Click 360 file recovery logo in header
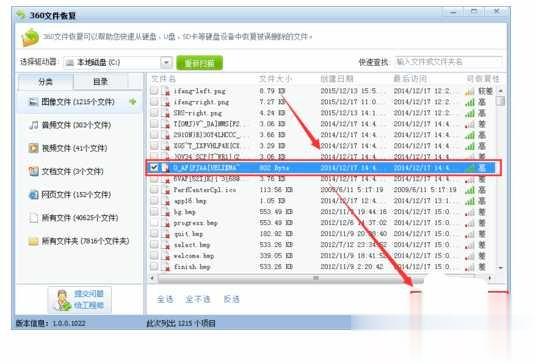Image resolution: width=536 pixels, height=364 pixels. [x=30, y=37]
